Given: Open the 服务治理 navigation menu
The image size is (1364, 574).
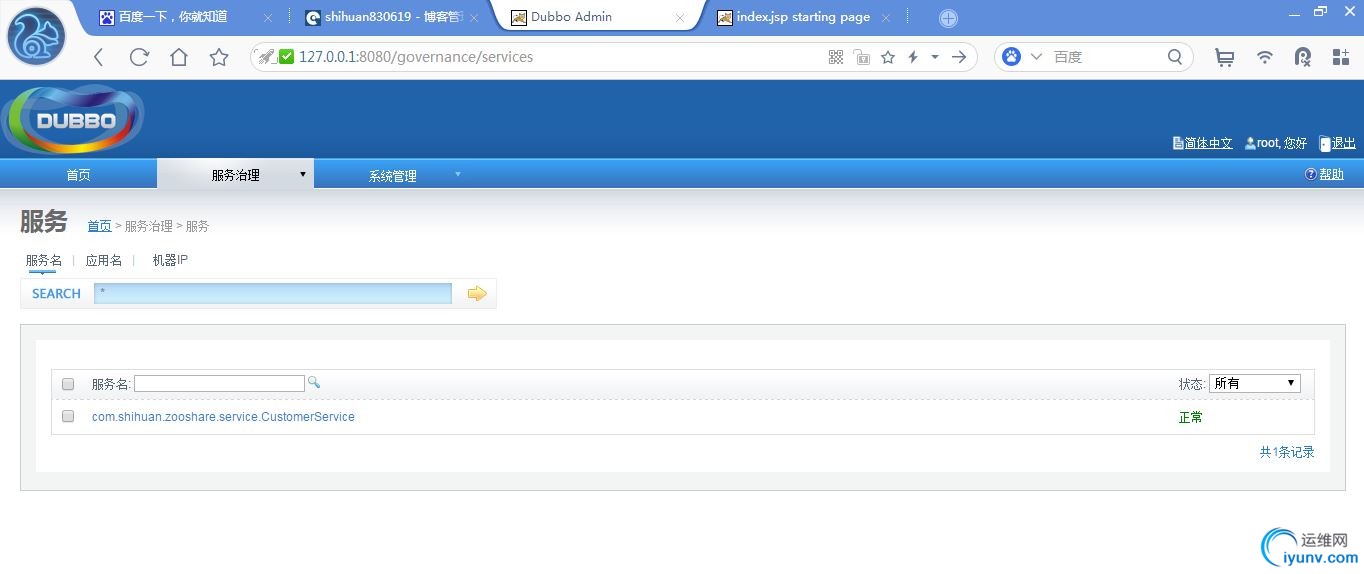Looking at the screenshot, I should tap(235, 175).
